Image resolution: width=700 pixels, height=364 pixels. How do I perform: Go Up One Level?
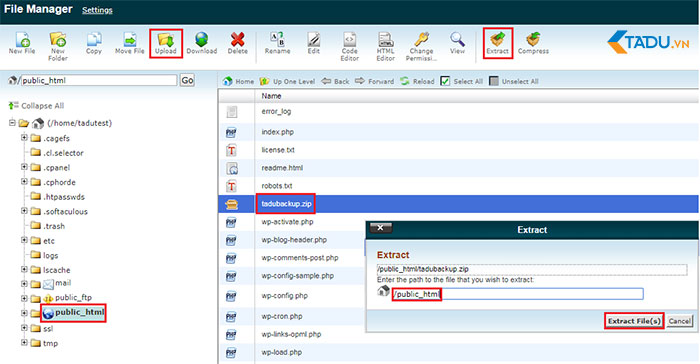pyautogui.click(x=287, y=81)
